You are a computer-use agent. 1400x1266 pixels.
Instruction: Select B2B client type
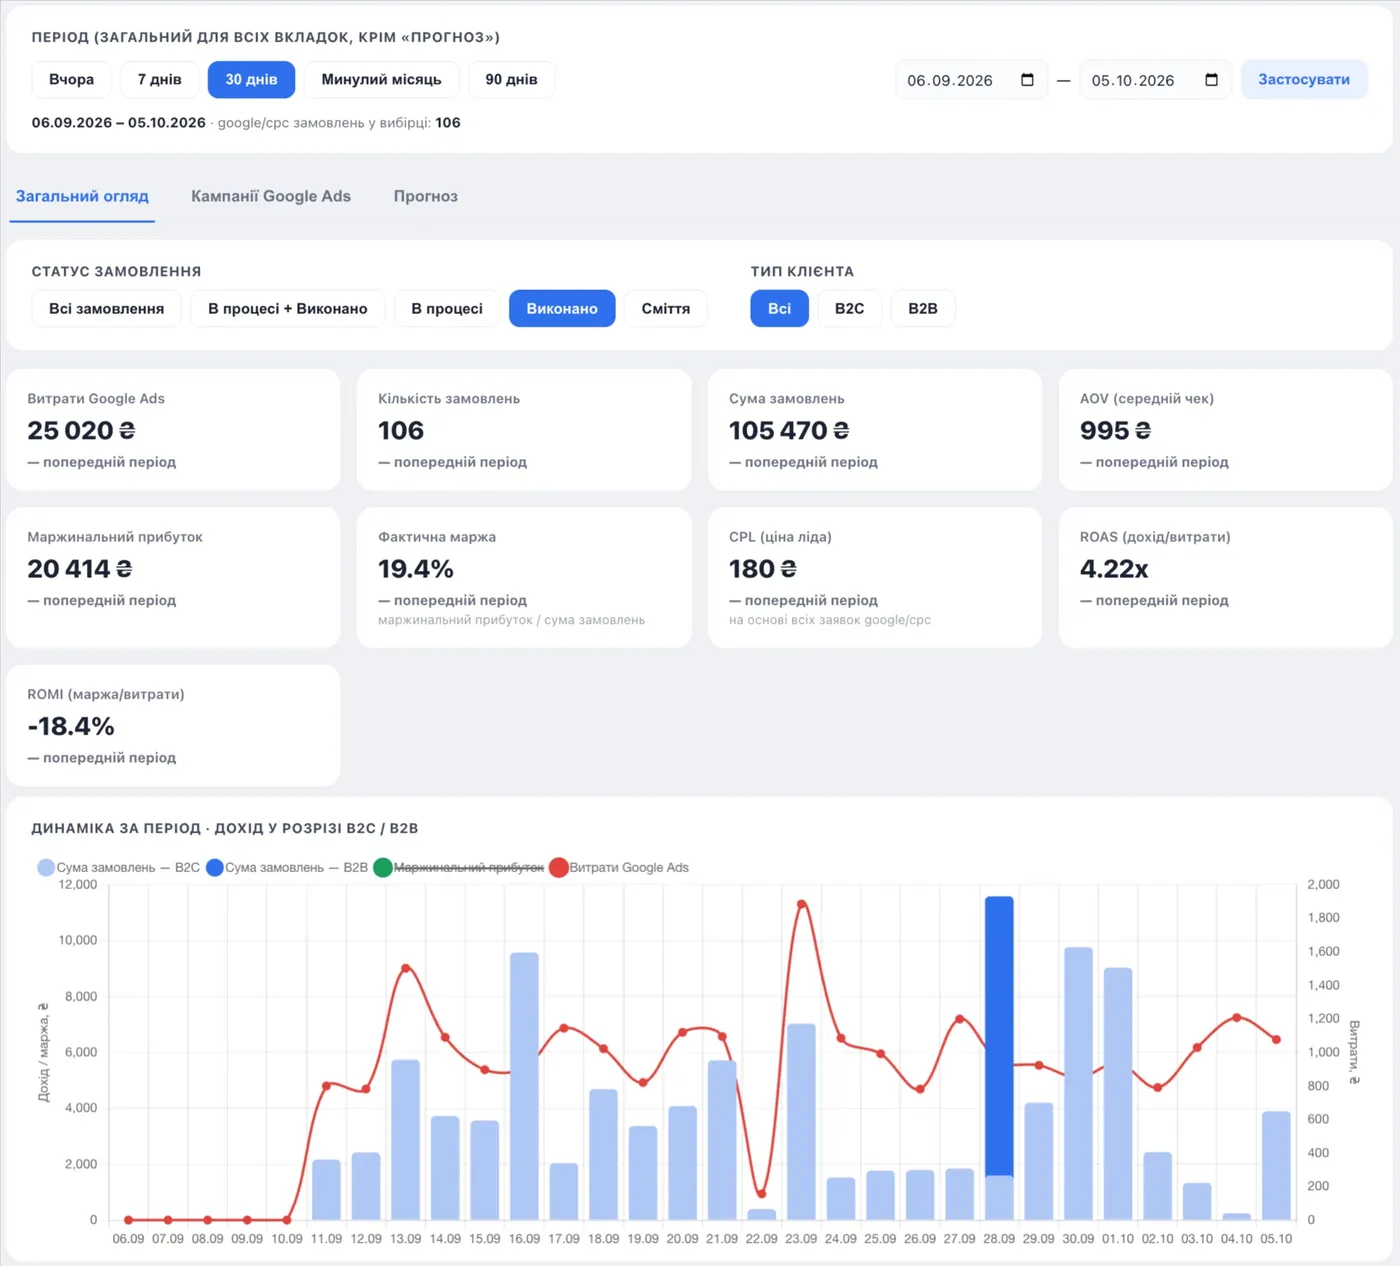[x=923, y=309]
